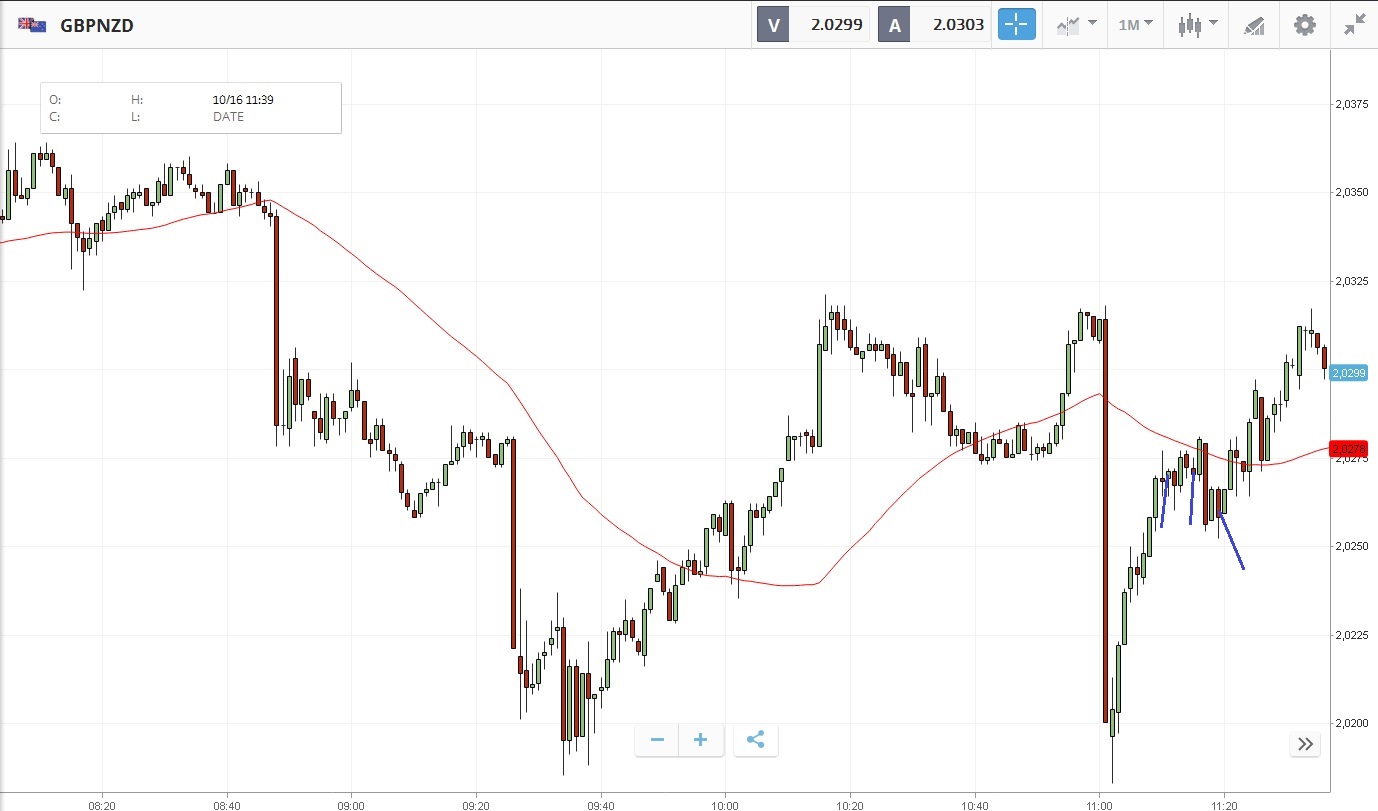The width and height of the screenshot is (1378, 811).
Task: Click the GBPNZD flag icon
Action: (32, 25)
